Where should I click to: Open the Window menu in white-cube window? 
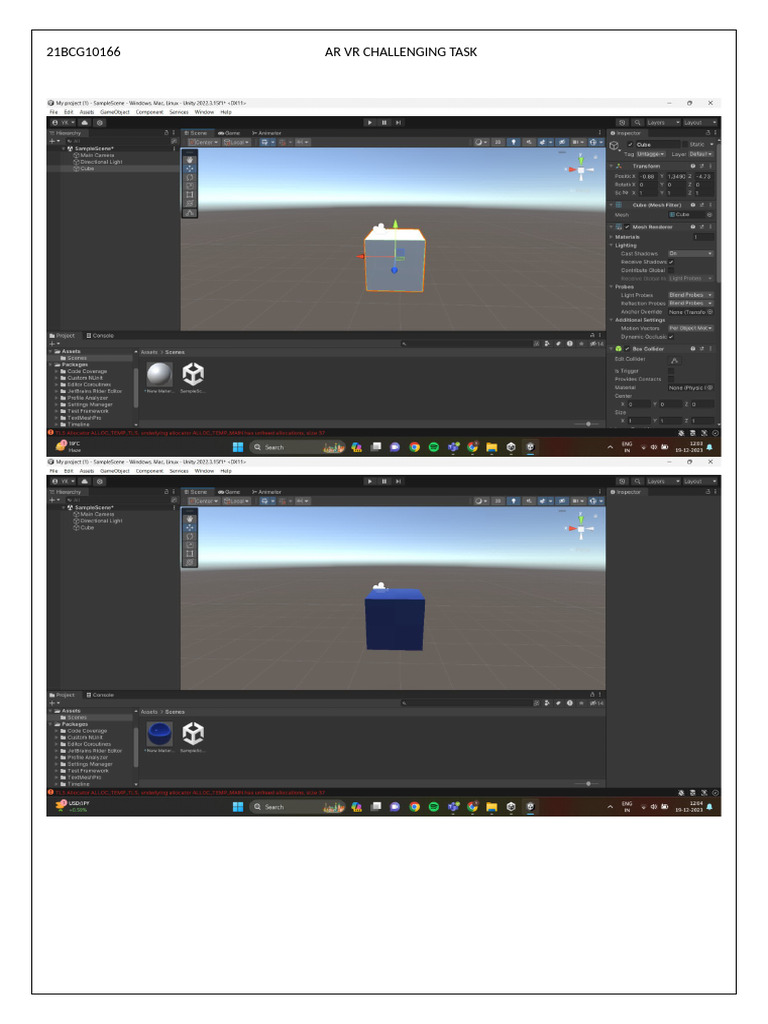[x=204, y=112]
